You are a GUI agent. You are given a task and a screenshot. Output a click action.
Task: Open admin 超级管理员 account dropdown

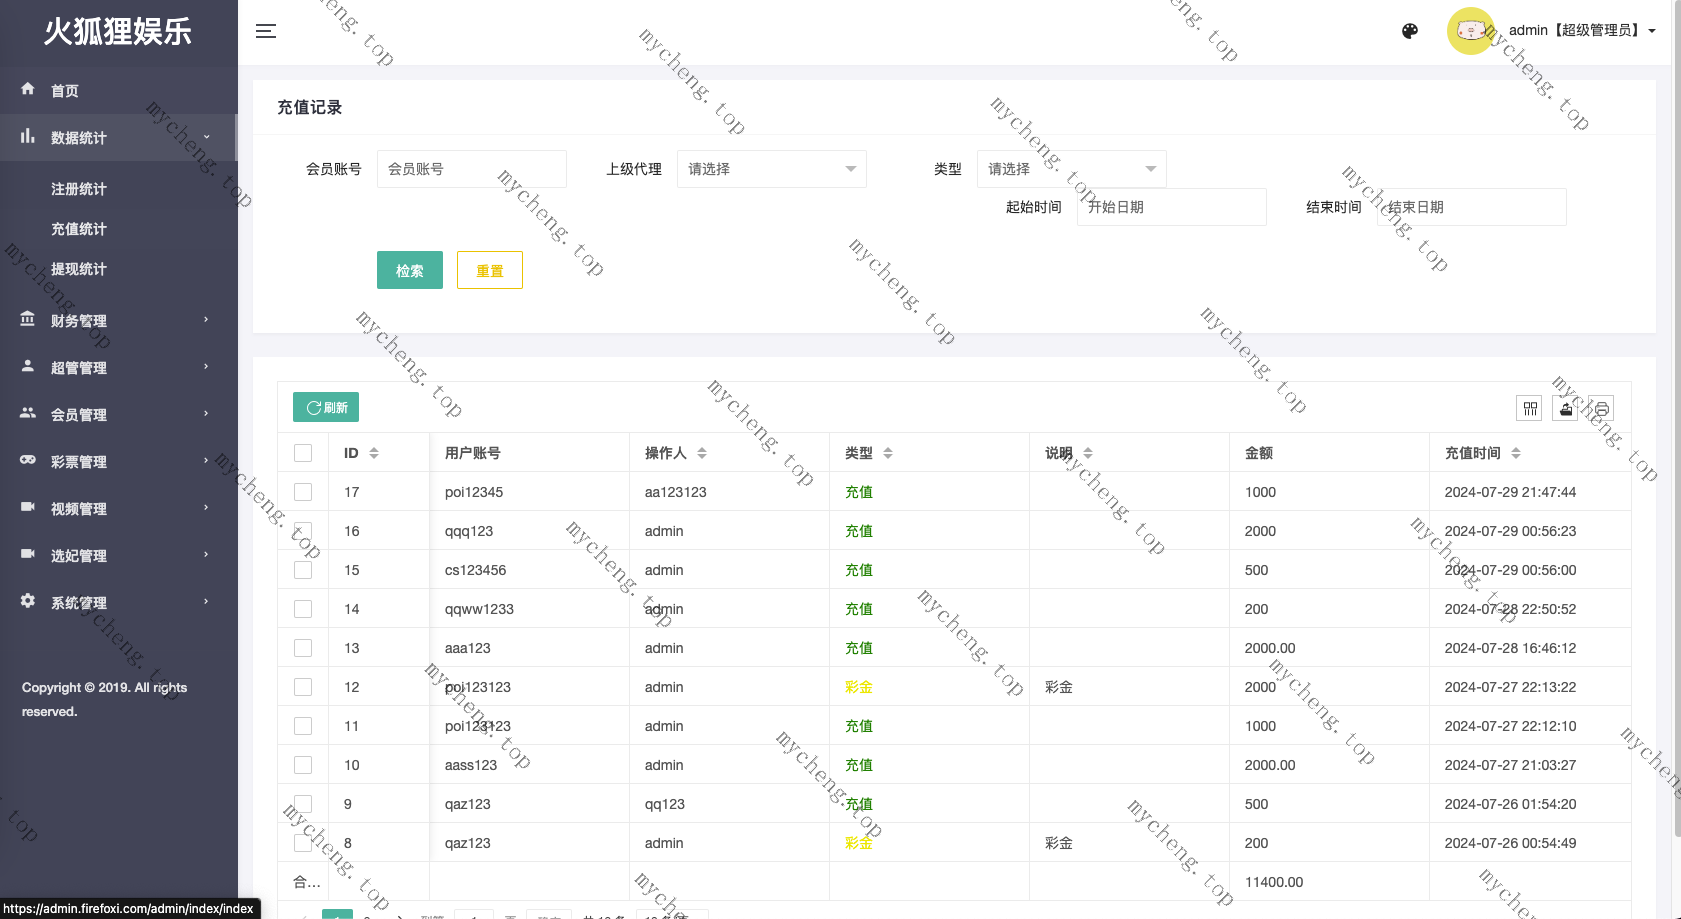pos(1582,31)
